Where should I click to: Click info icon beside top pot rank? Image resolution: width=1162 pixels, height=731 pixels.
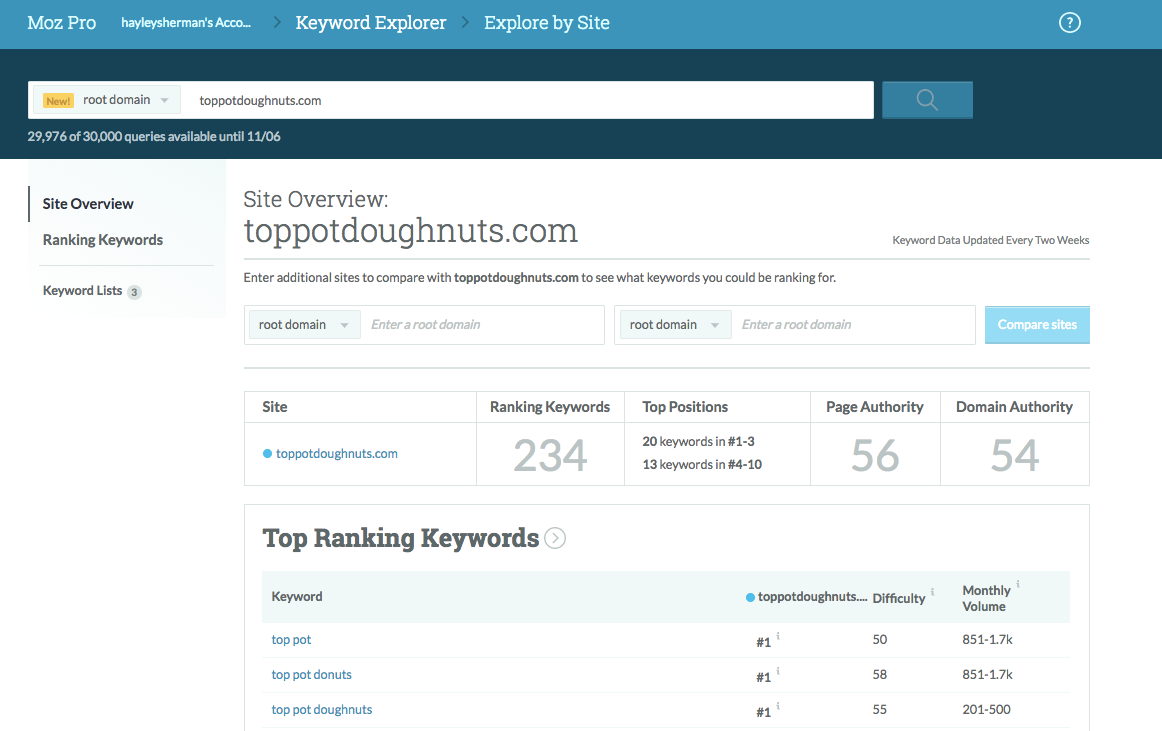pyautogui.click(x=778, y=637)
